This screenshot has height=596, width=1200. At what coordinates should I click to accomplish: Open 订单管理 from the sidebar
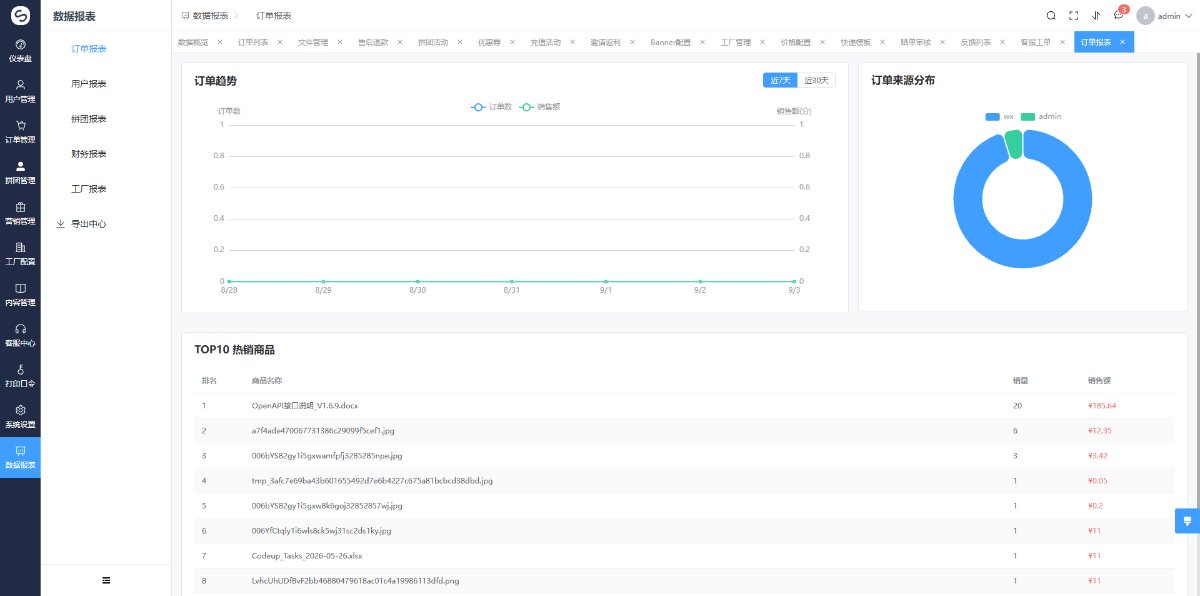point(20,132)
